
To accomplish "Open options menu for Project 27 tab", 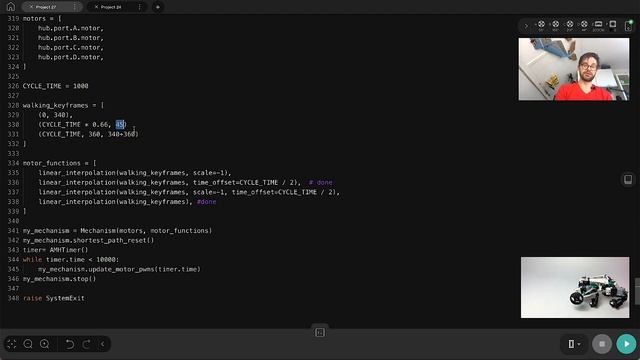I will click(x=74, y=7).
